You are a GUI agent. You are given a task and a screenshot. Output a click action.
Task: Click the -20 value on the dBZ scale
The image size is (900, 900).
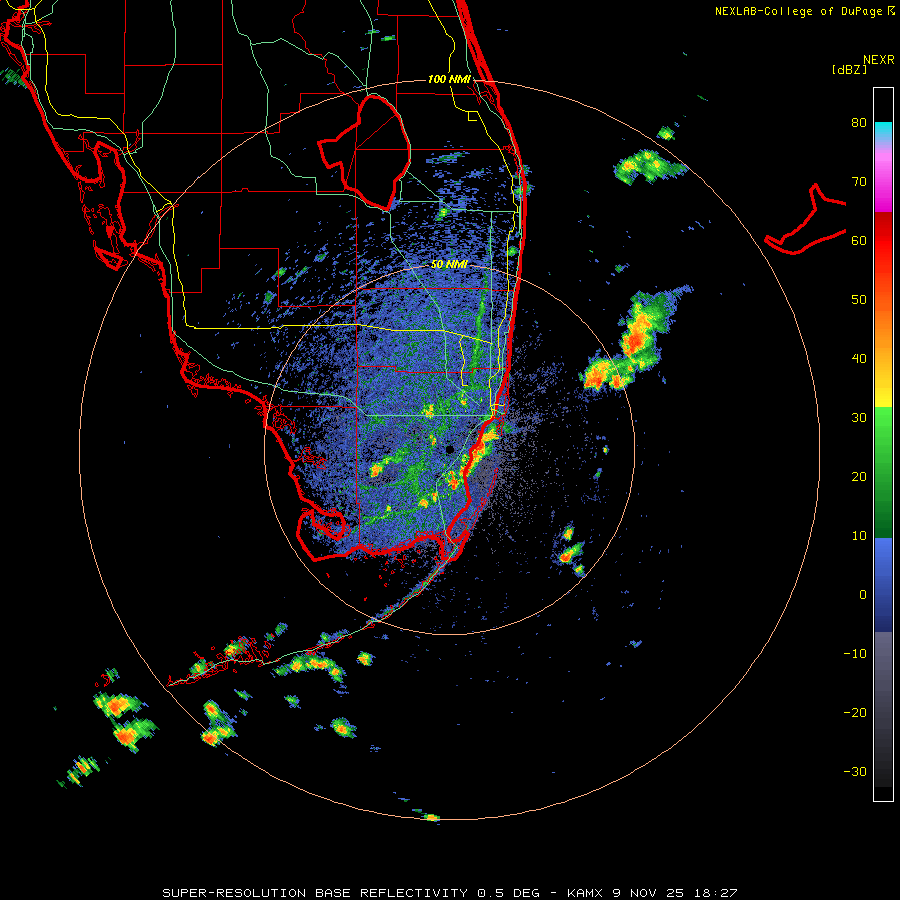[x=855, y=712]
